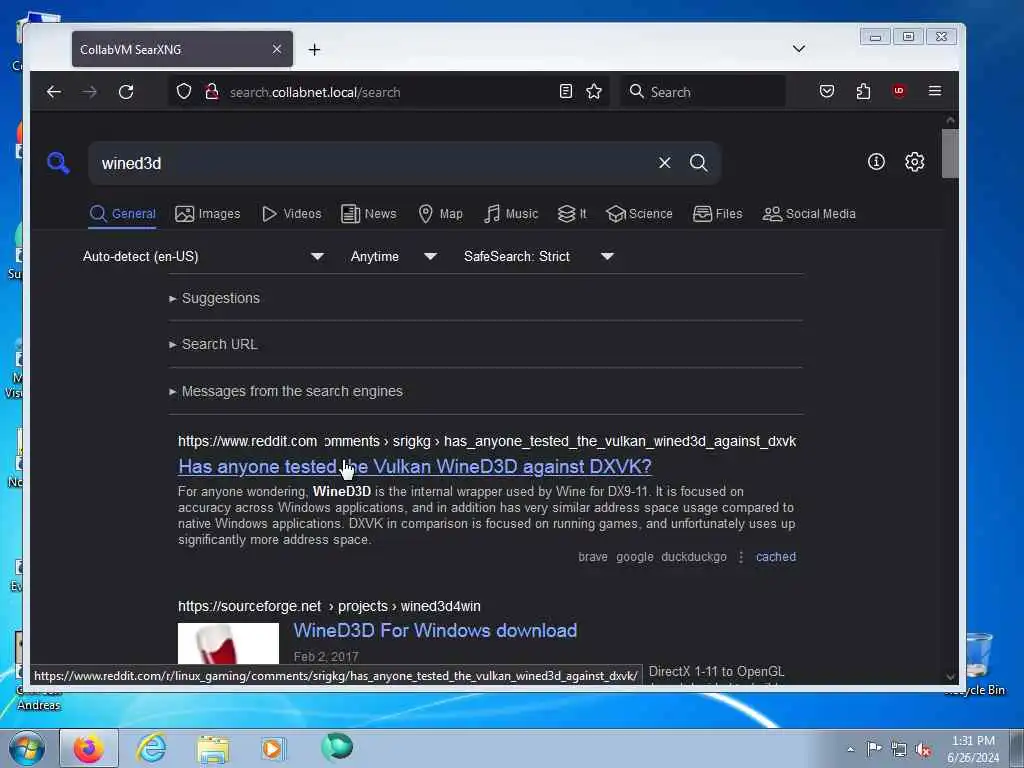Open the tracking protection shield icon
The width and height of the screenshot is (1024, 768).
click(x=184, y=91)
